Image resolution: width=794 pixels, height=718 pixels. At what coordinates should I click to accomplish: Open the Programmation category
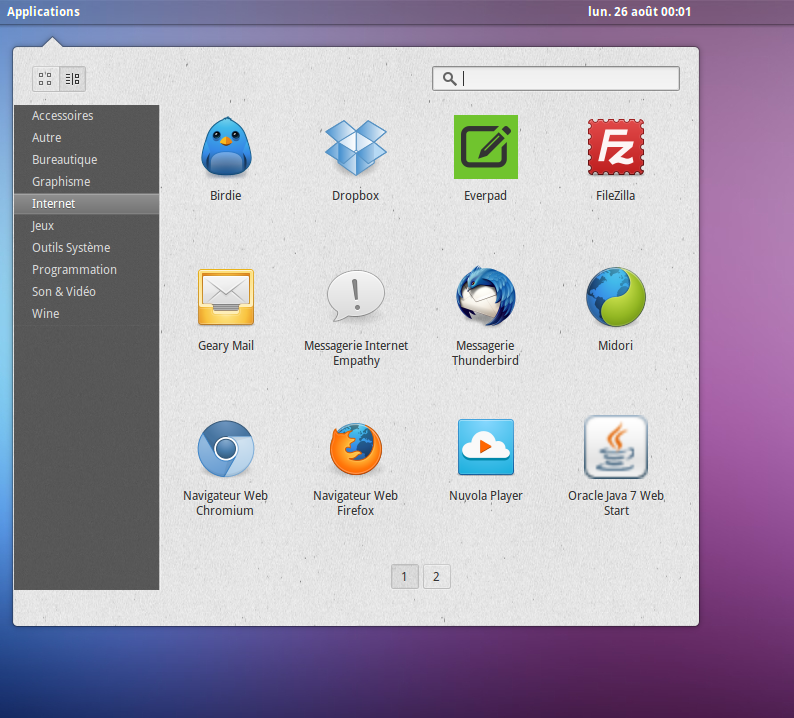(87, 269)
